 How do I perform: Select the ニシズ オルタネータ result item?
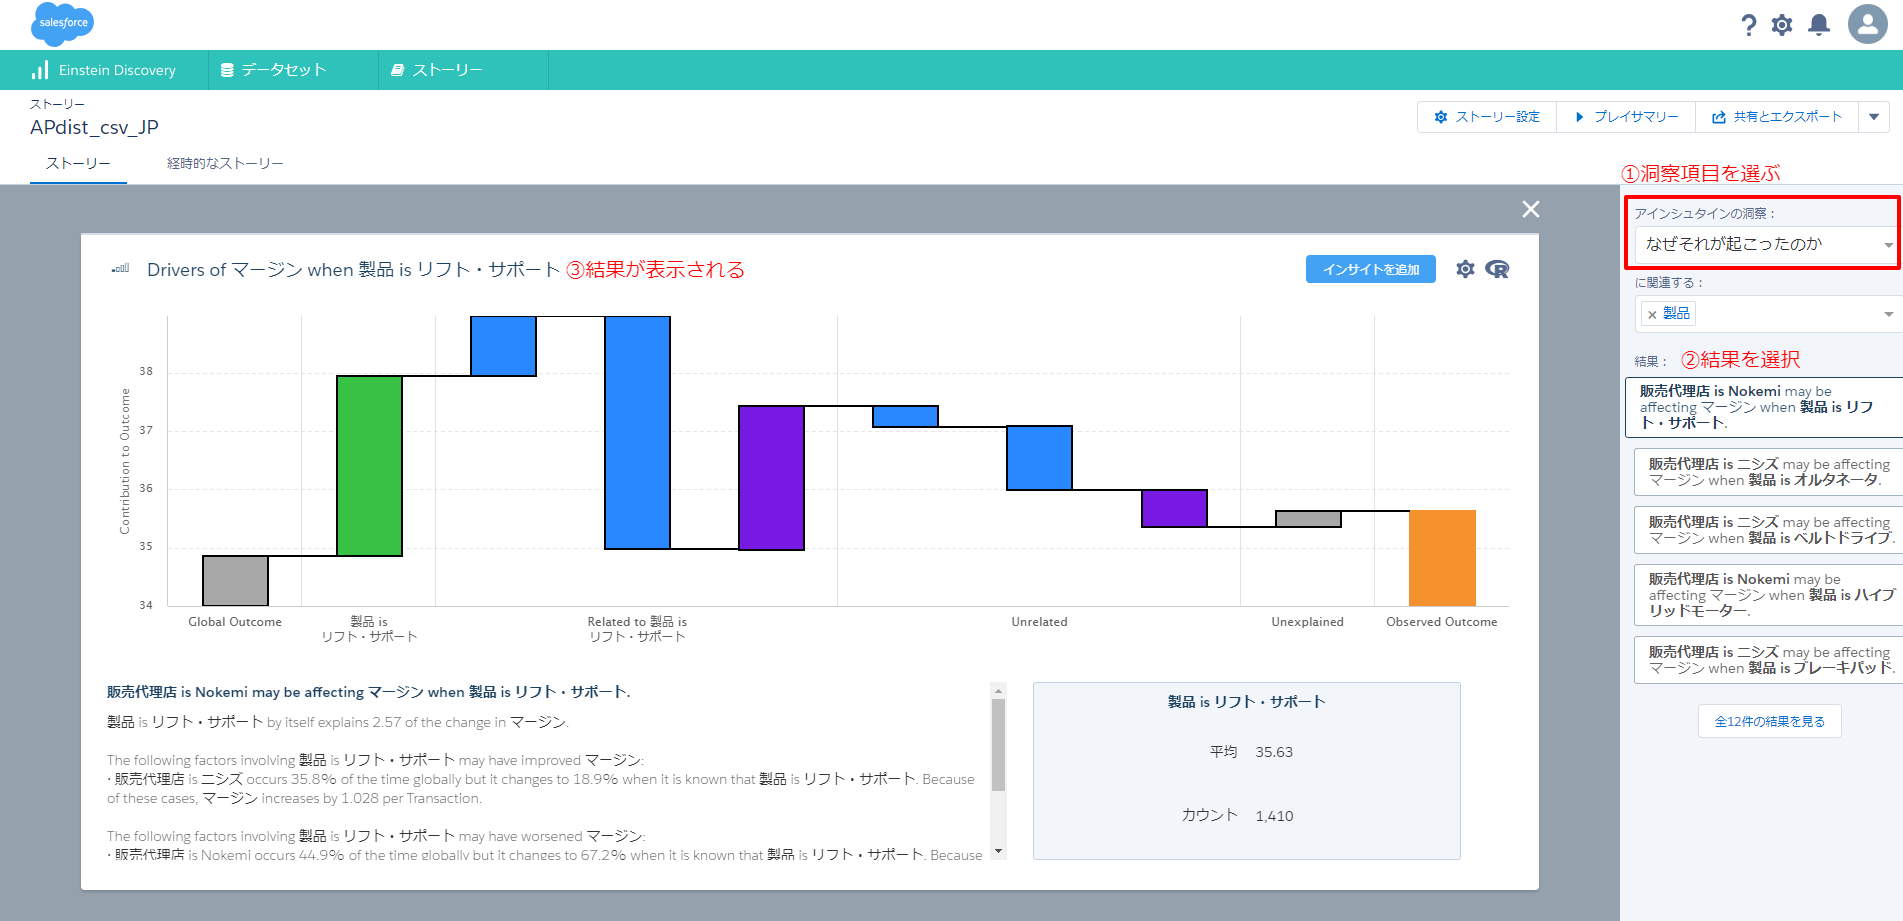point(1768,472)
